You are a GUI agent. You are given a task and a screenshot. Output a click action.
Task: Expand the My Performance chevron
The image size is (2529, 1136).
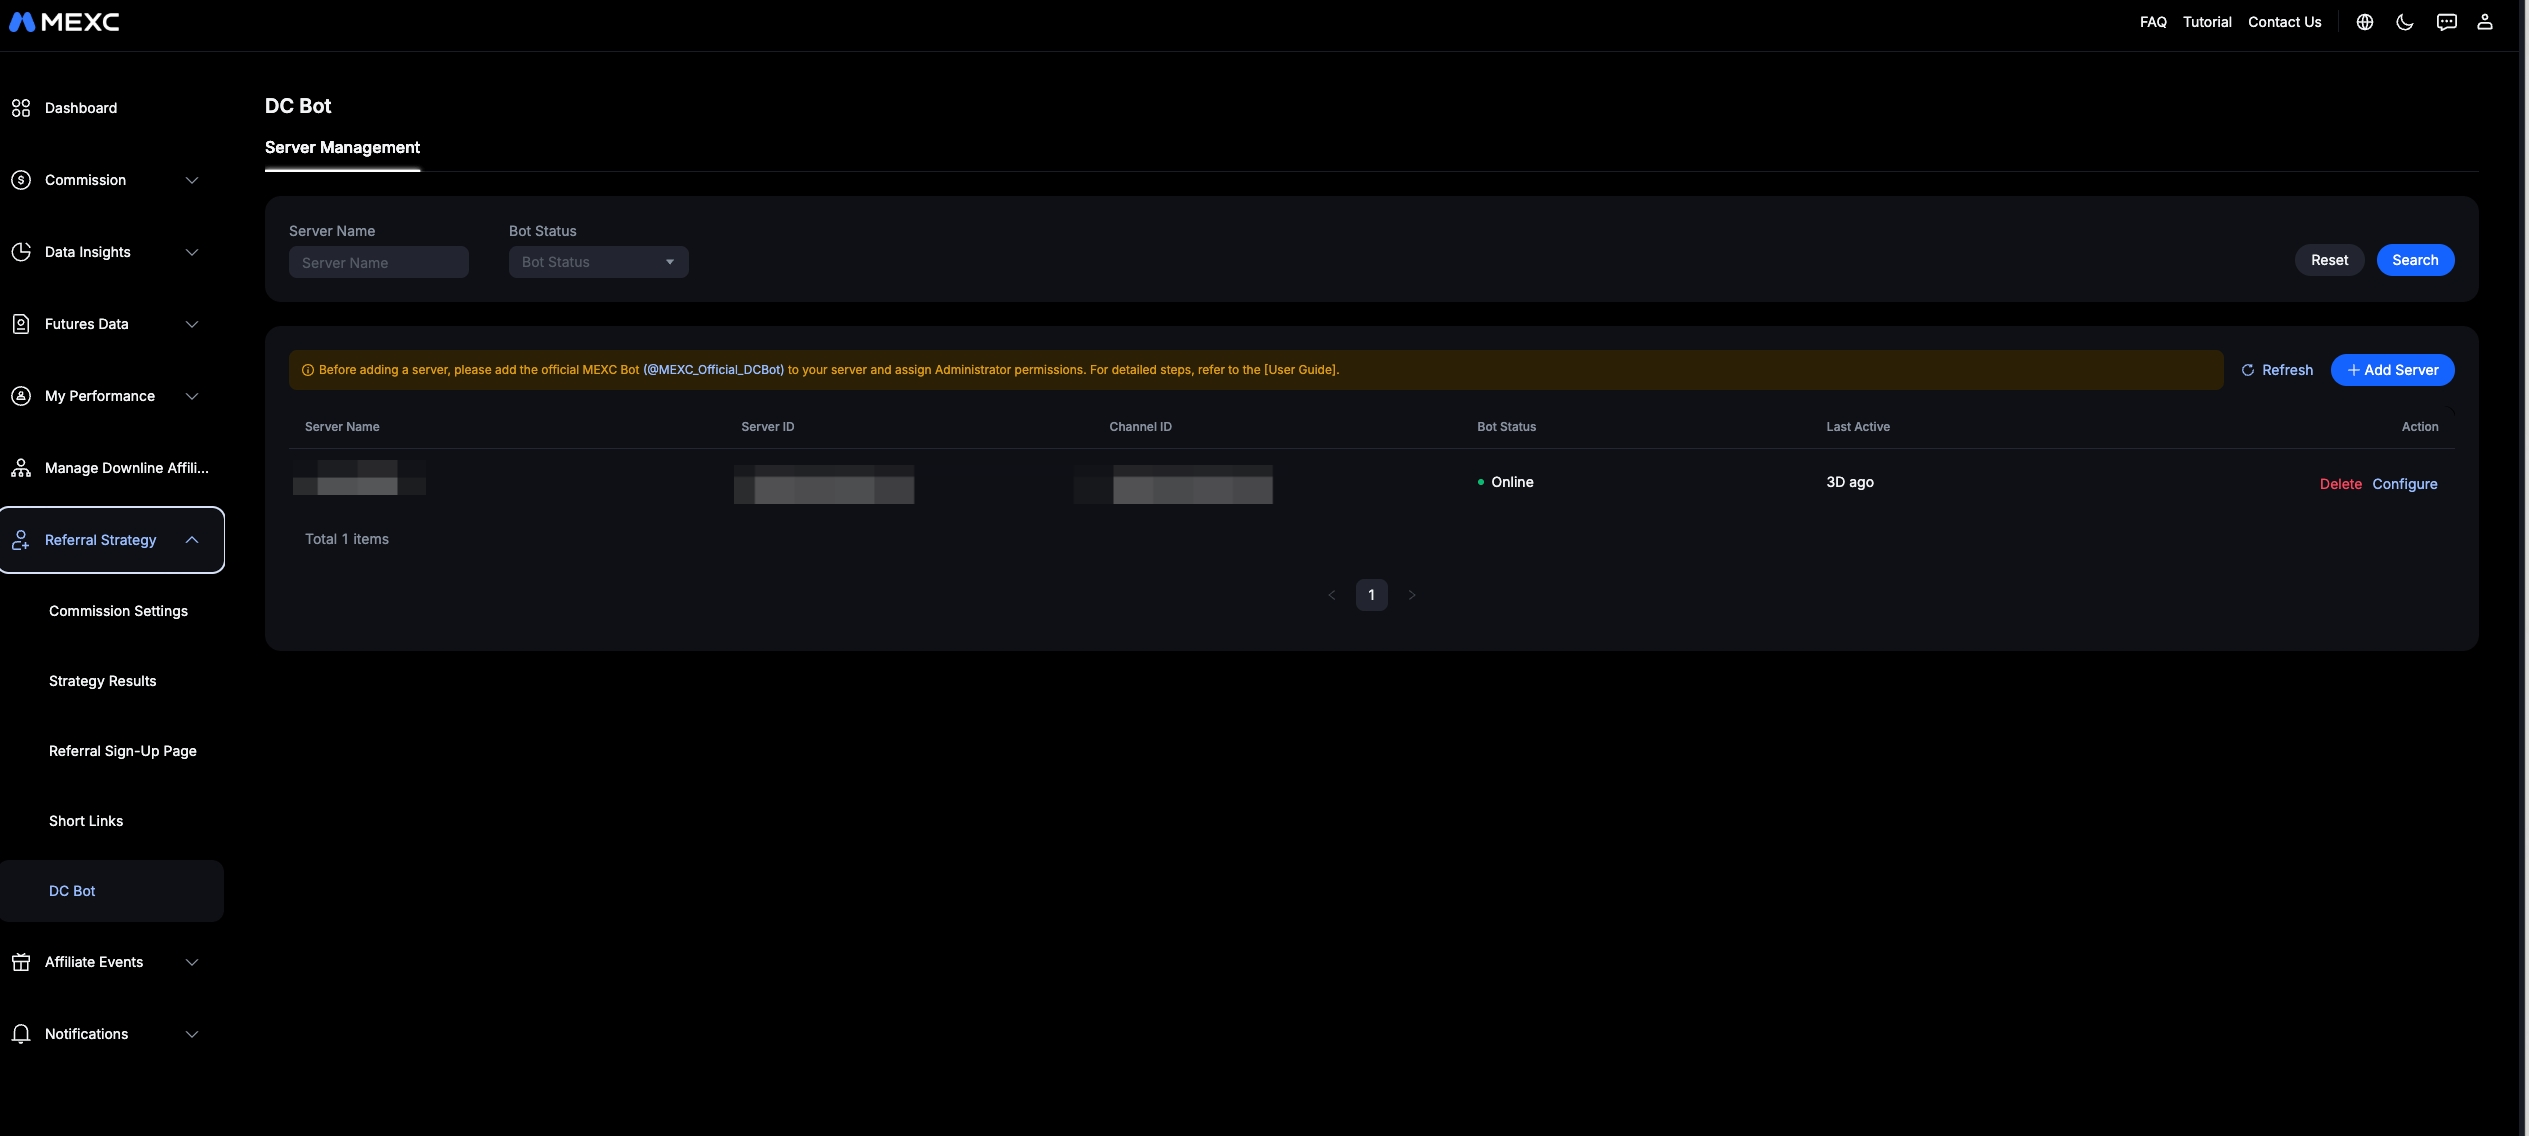point(192,396)
